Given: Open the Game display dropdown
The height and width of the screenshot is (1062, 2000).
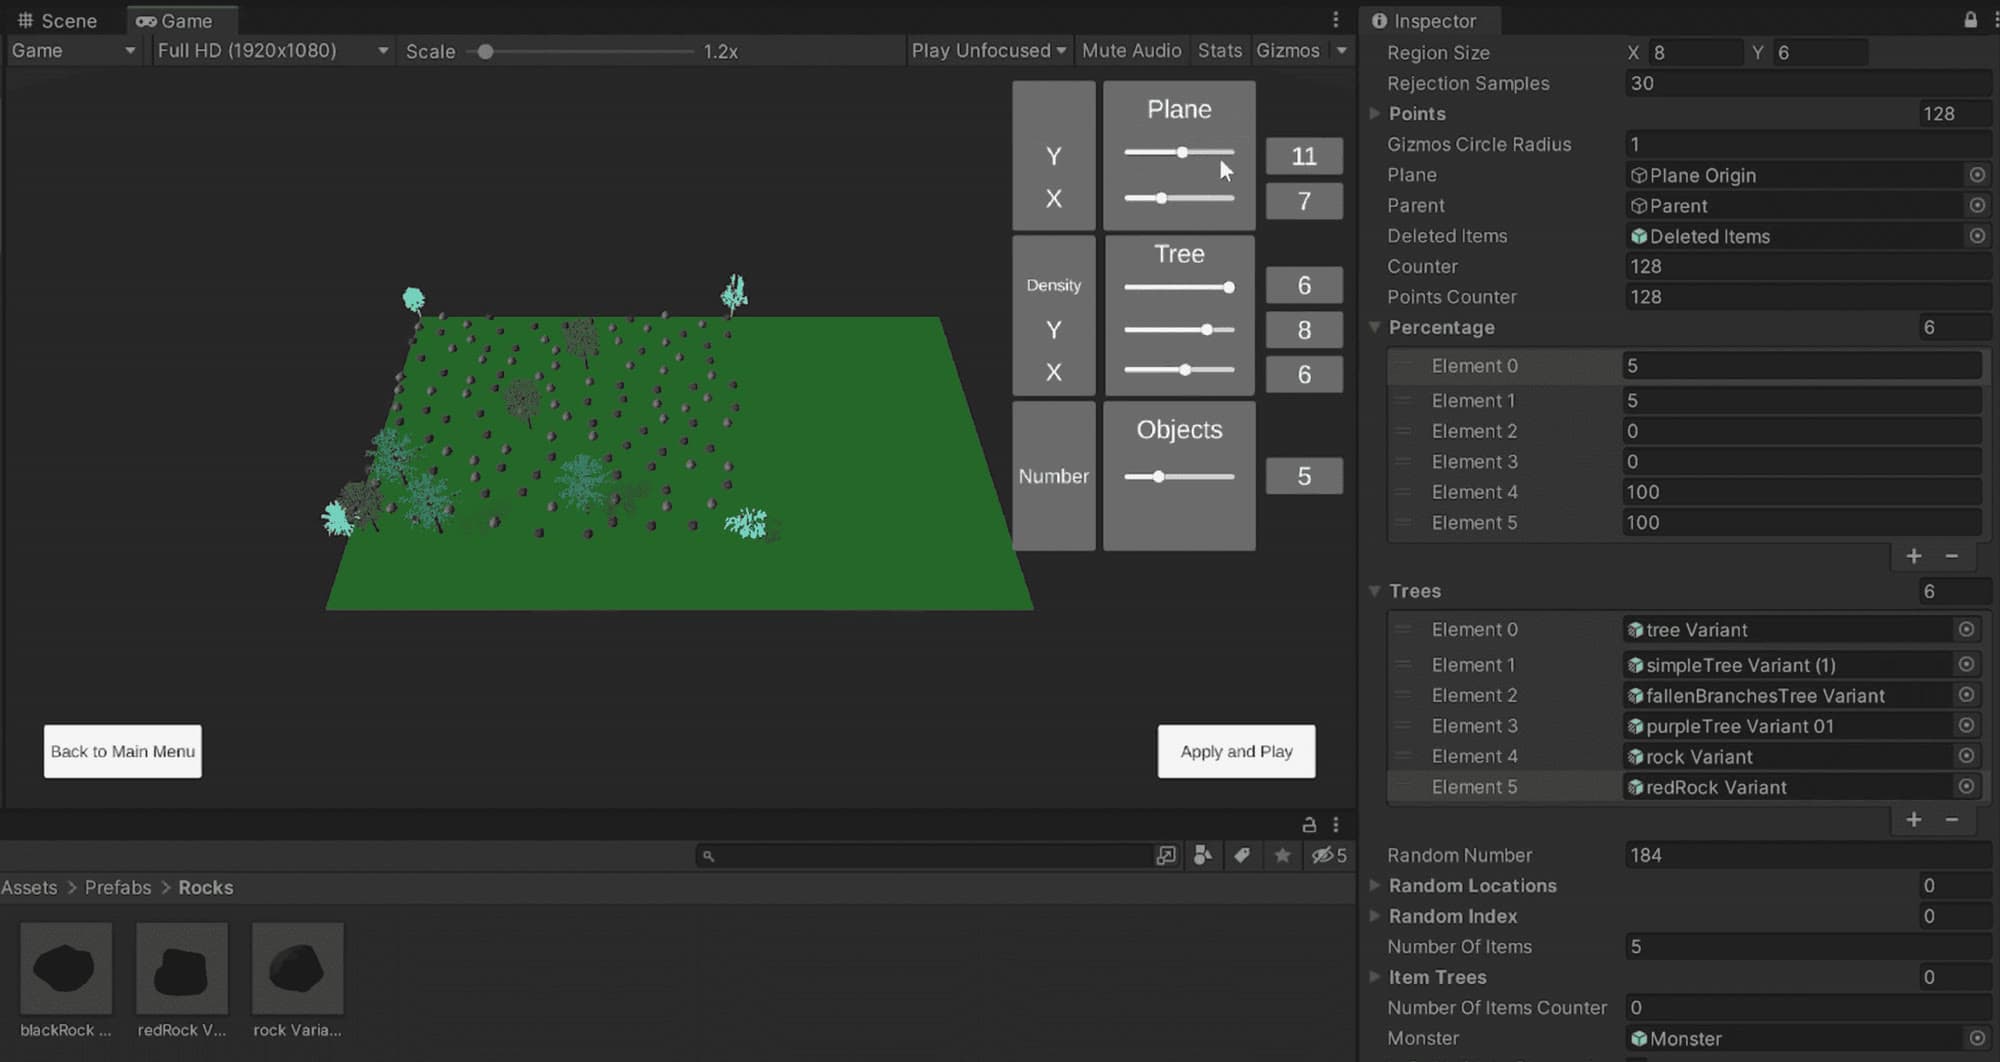Looking at the screenshot, I should click(72, 50).
